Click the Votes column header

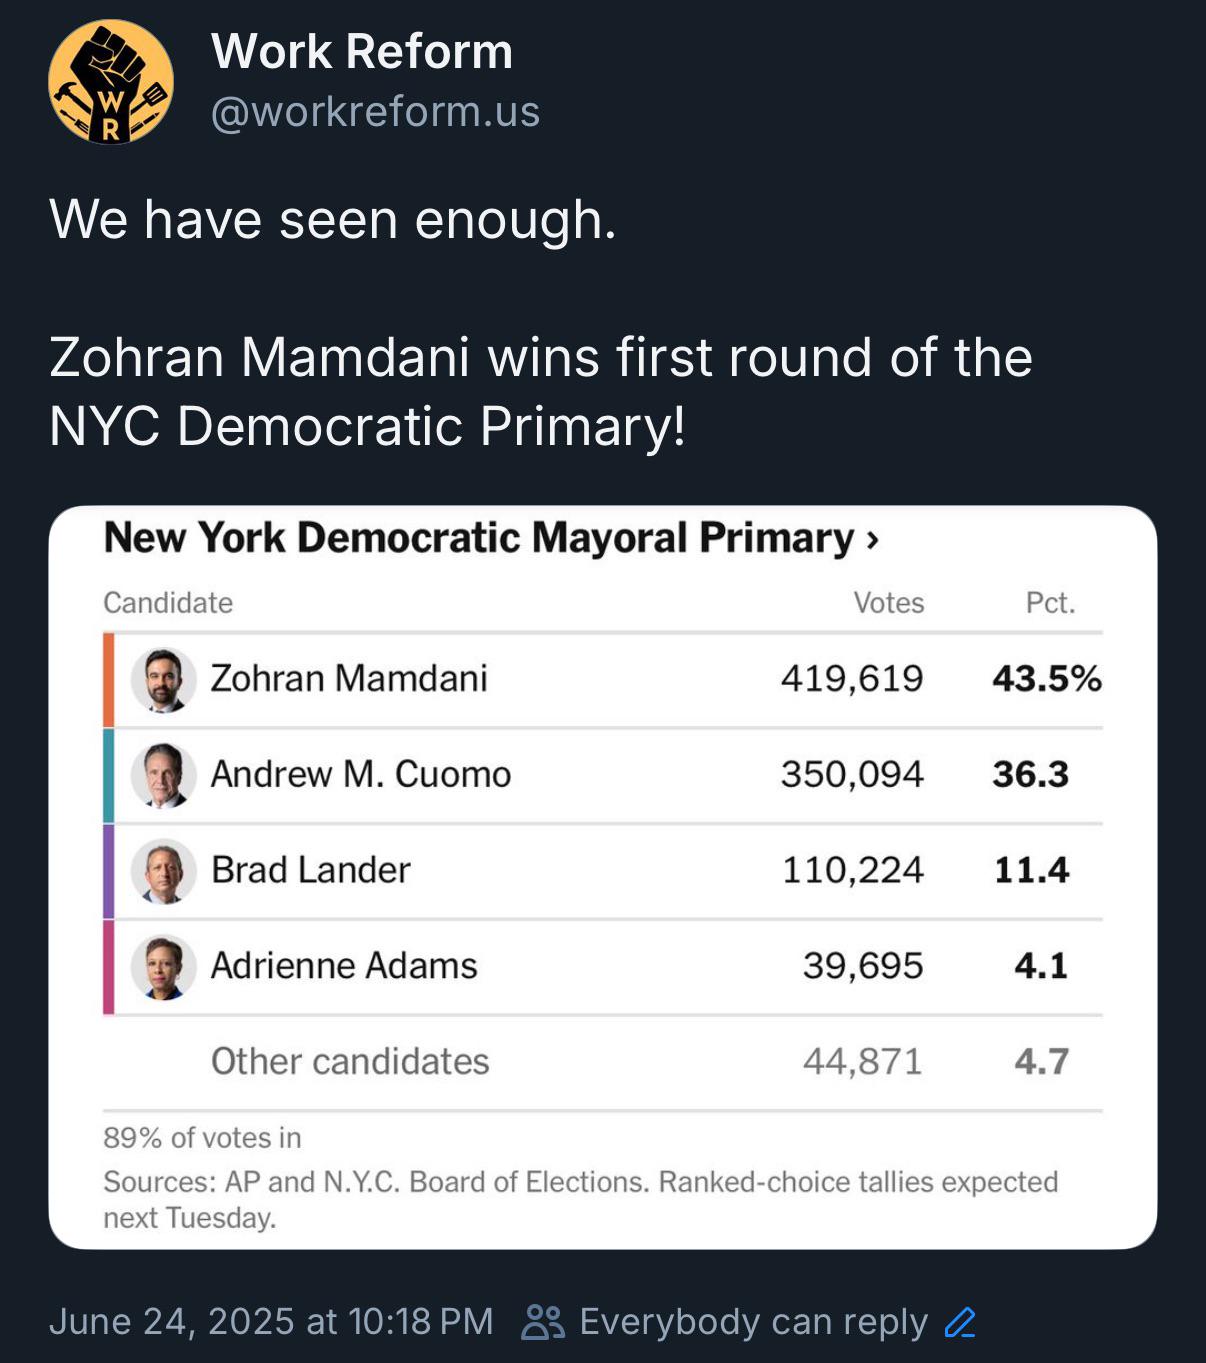(x=888, y=603)
